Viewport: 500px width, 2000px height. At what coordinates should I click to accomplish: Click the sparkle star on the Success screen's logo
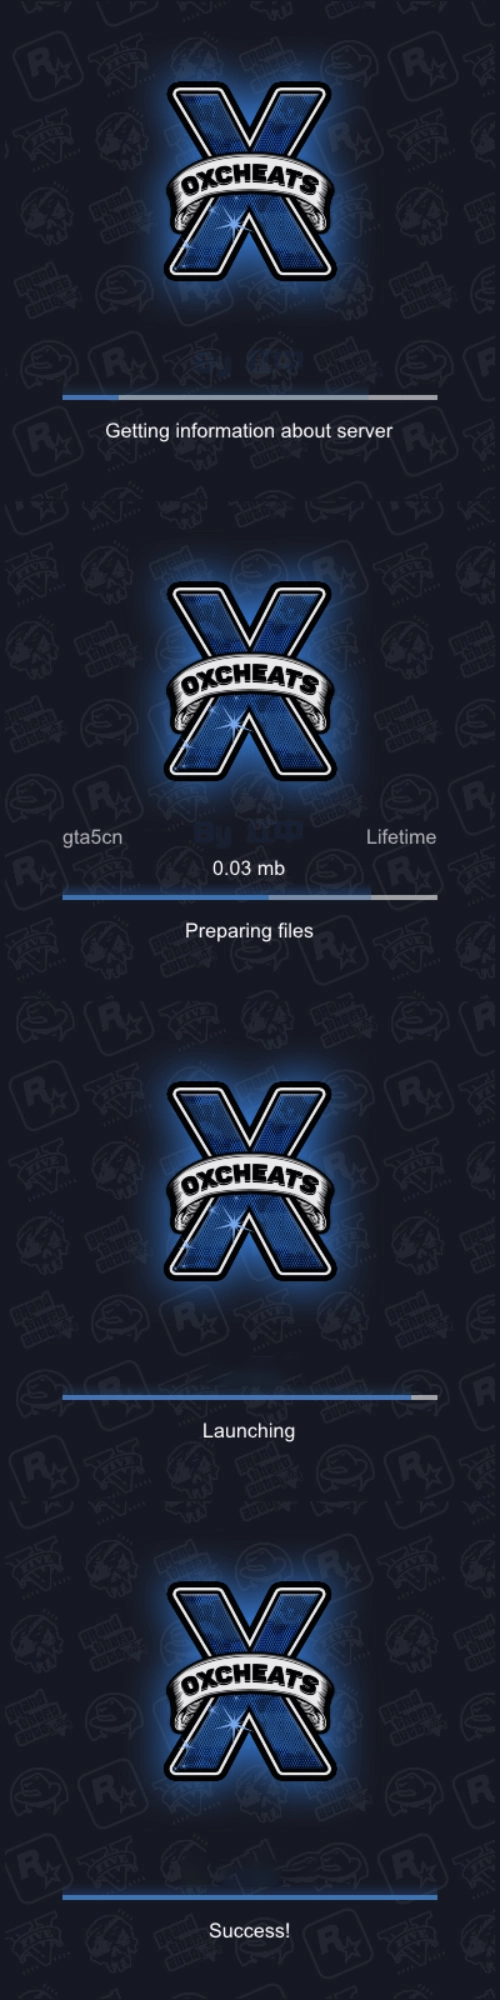pos(234,1722)
